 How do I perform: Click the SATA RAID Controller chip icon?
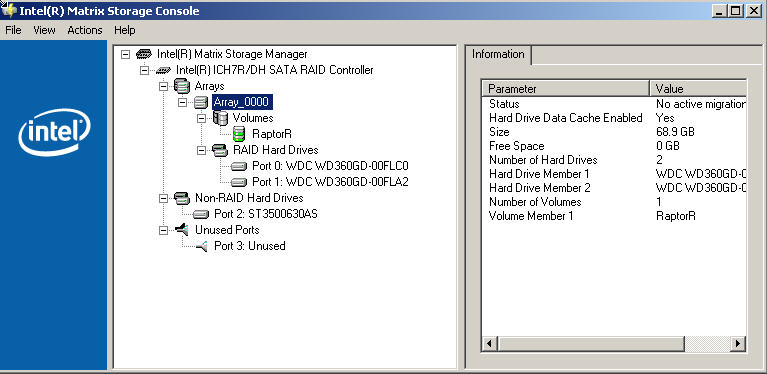[x=163, y=70]
